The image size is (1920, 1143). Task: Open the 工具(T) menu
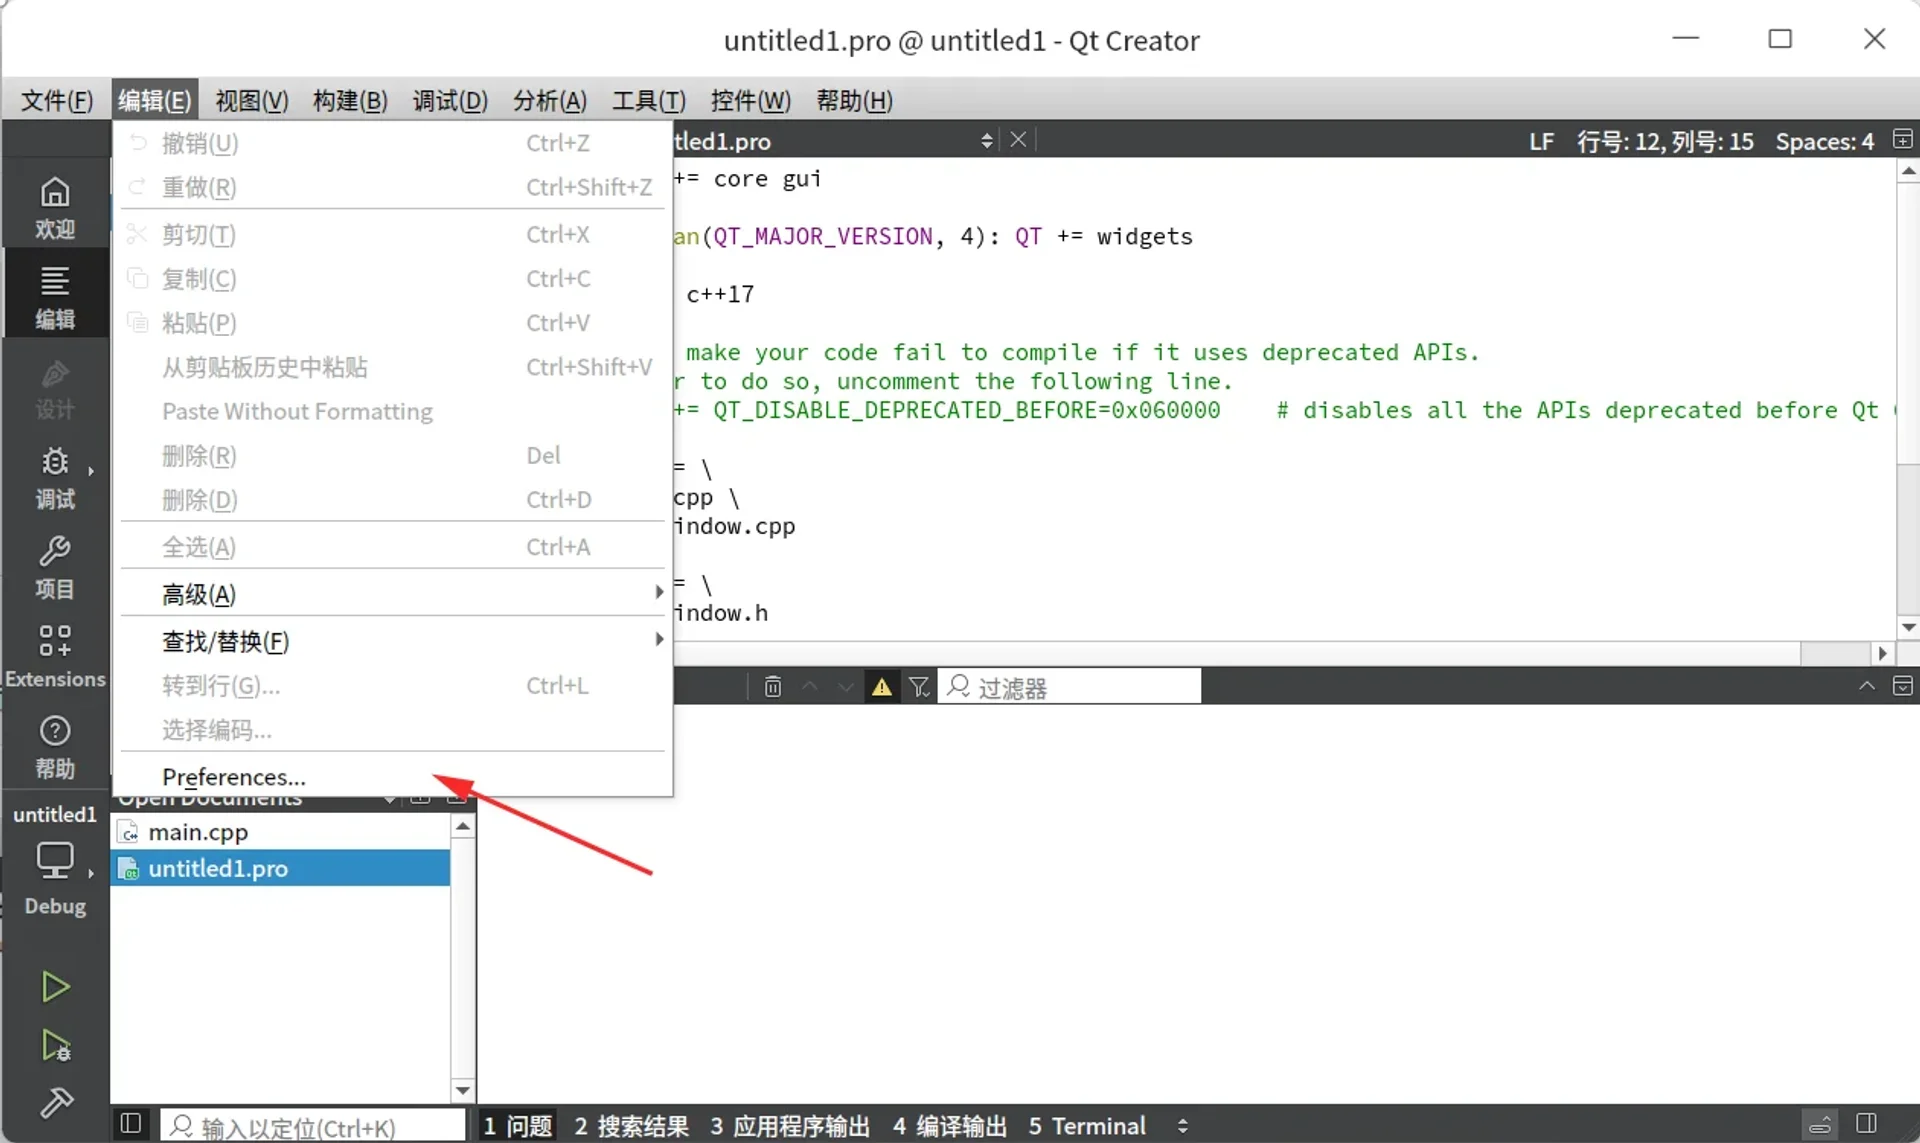pos(648,100)
